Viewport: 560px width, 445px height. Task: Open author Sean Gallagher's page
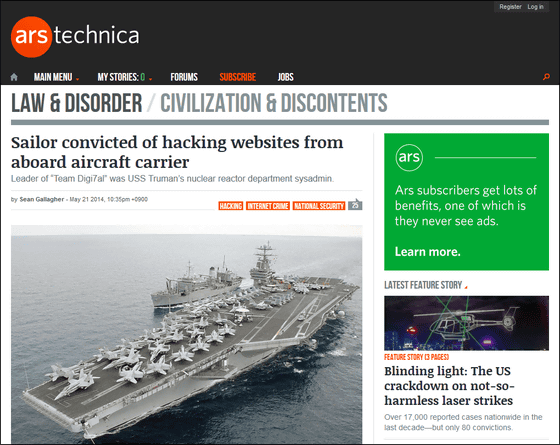tap(42, 199)
